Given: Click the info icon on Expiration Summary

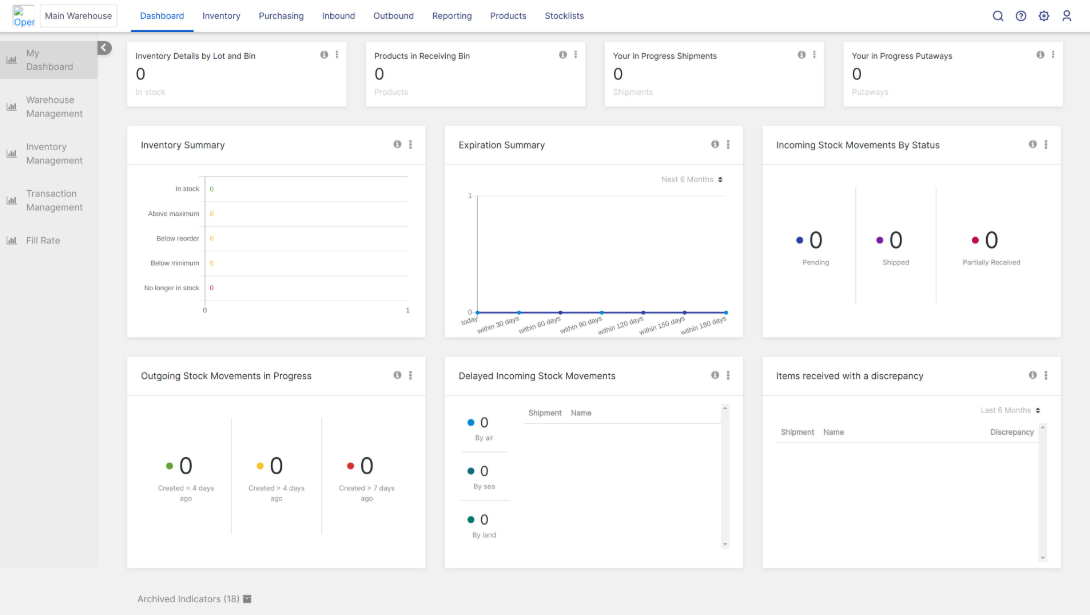Looking at the screenshot, I should (715, 145).
